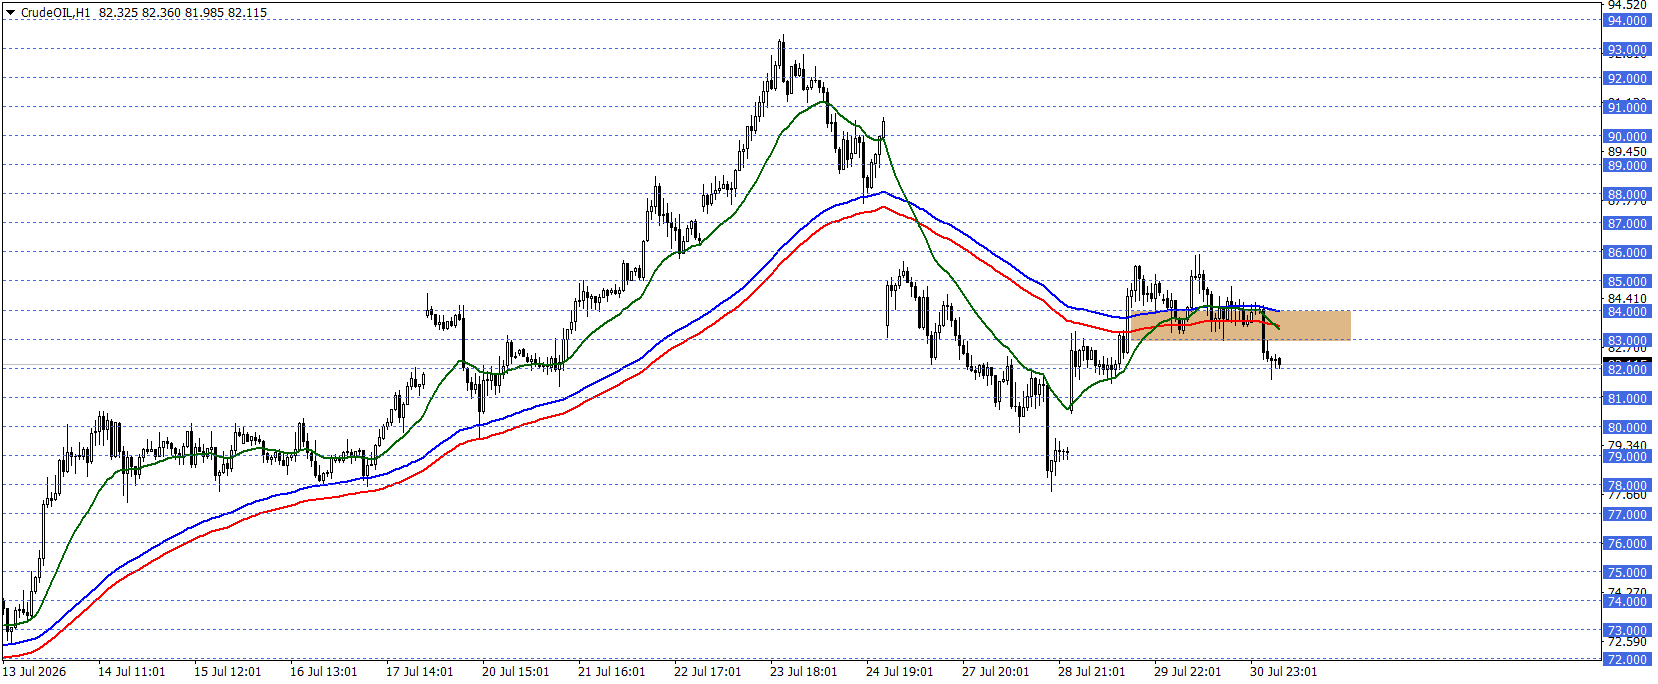
Task: Click the 23 Jul 18:01 time label
Action: tap(804, 672)
